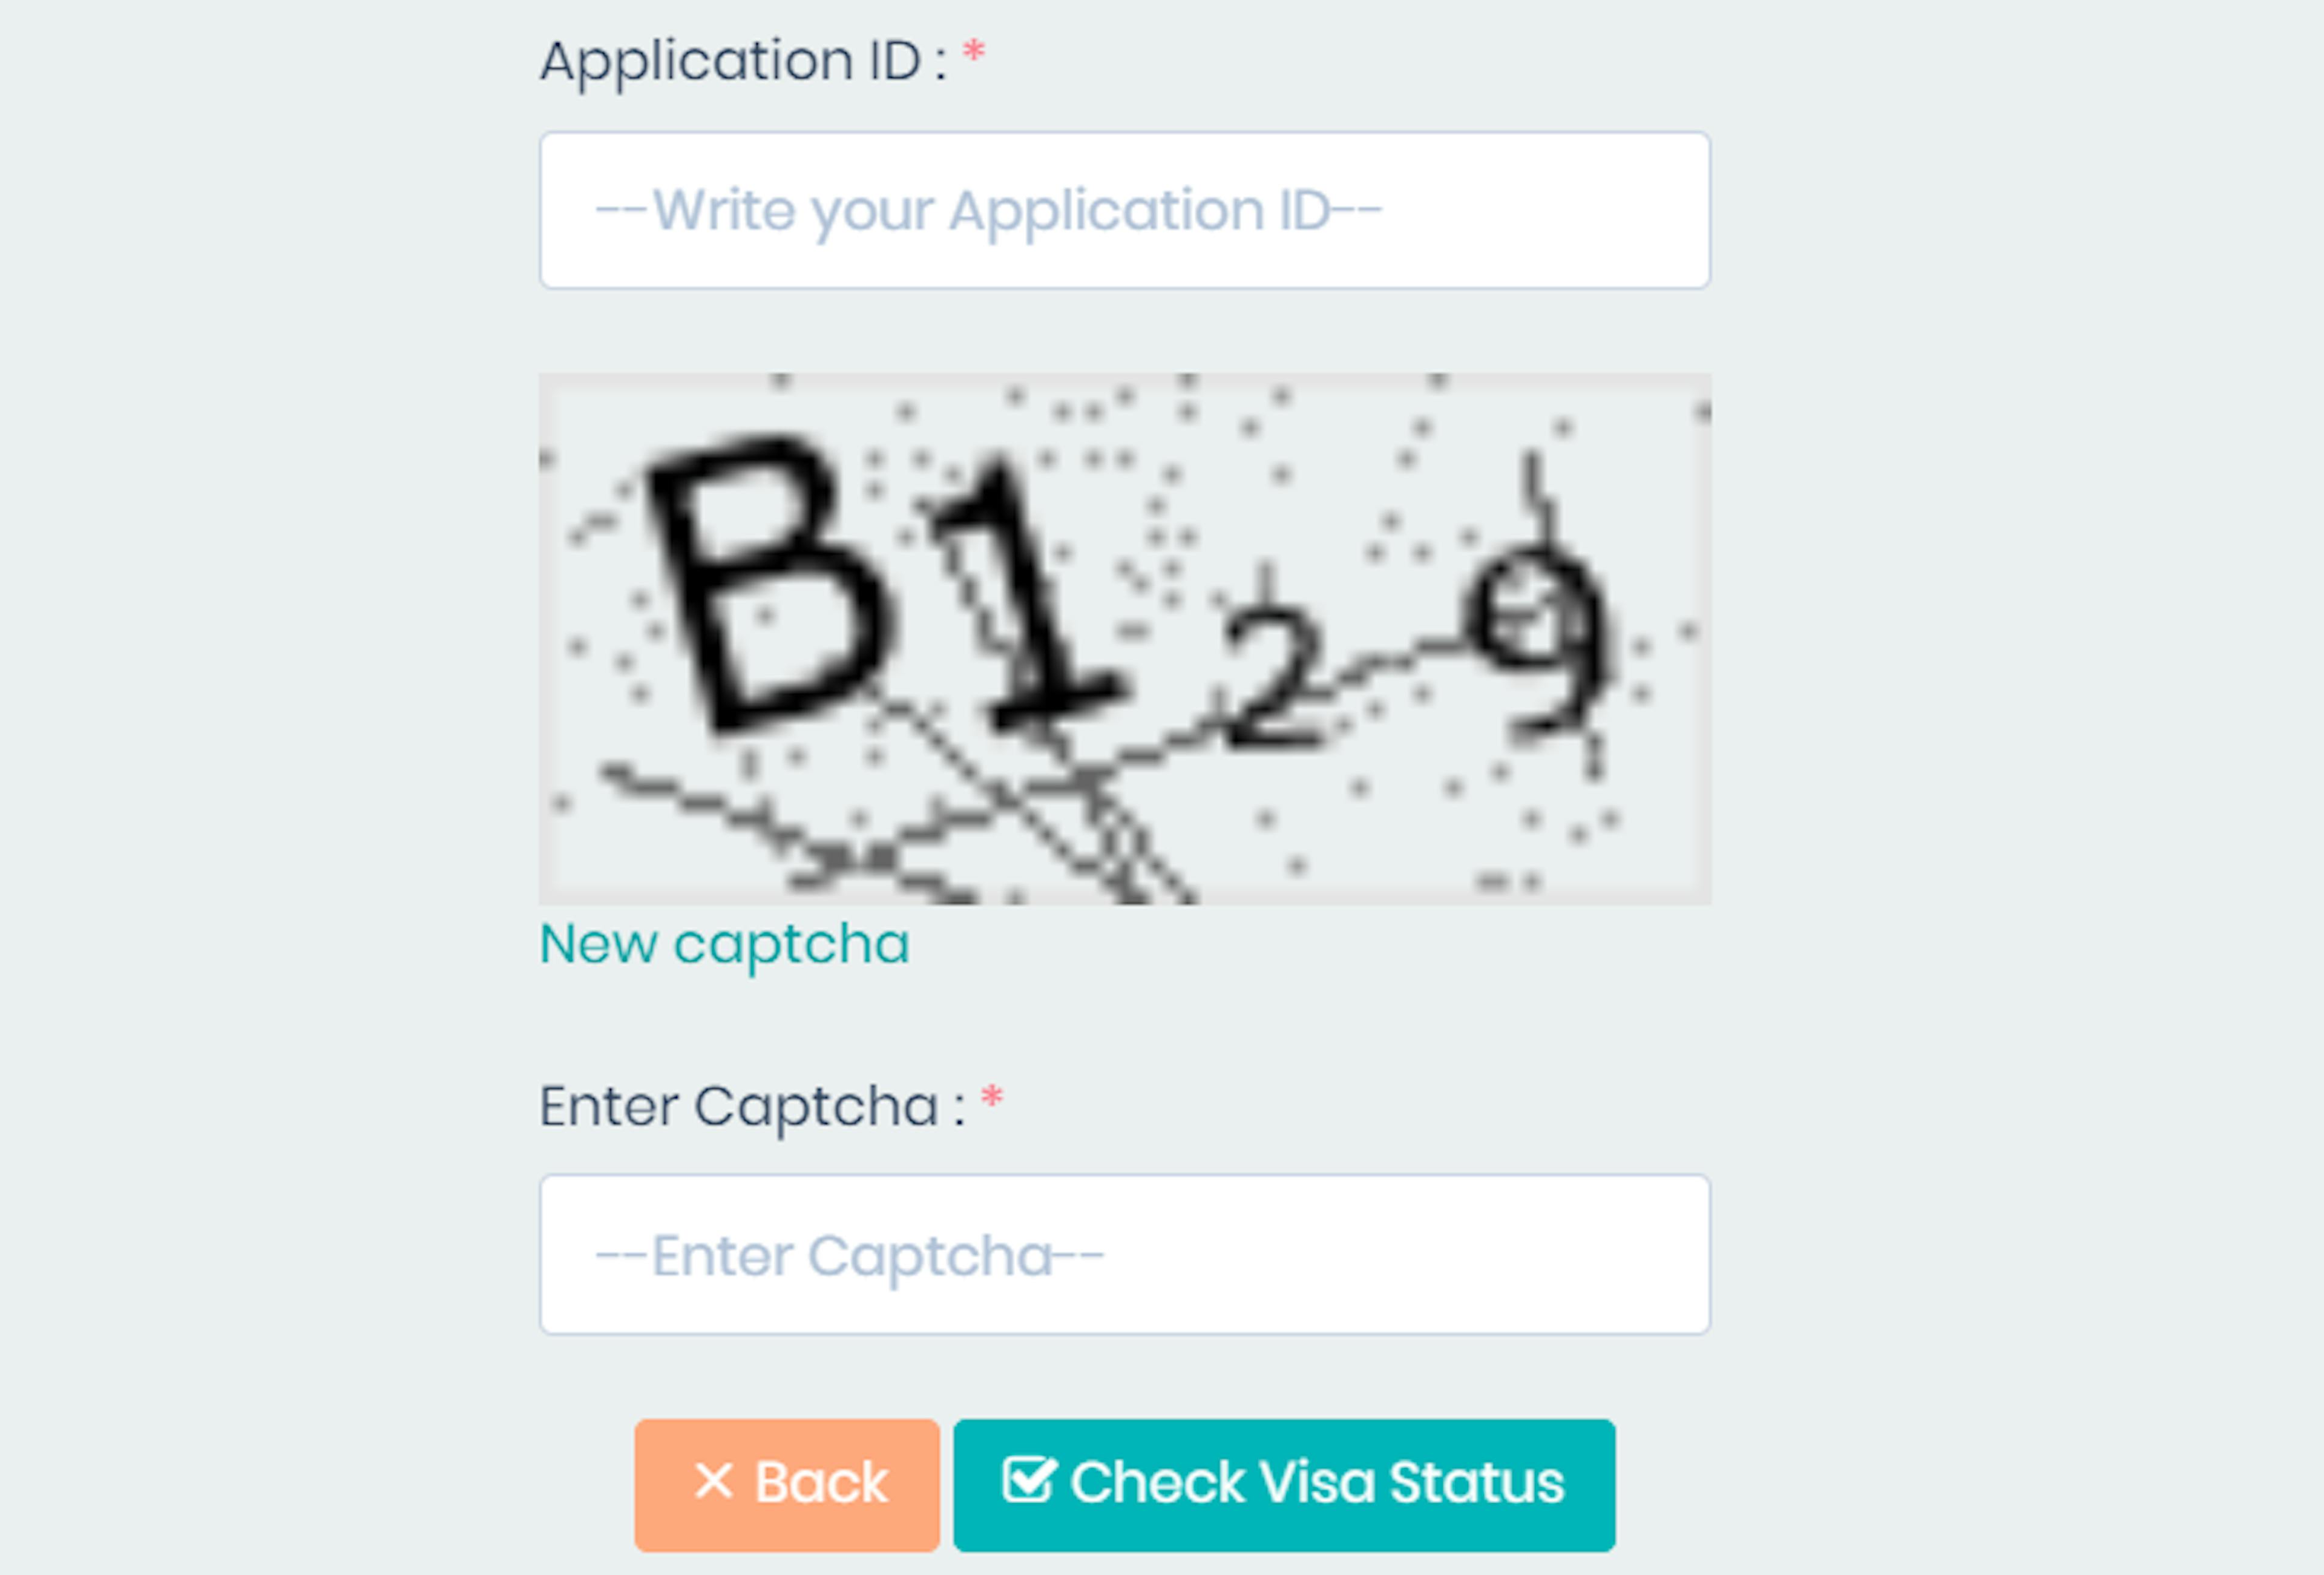
Task: Focus the Application ID input field
Action: 1125,210
